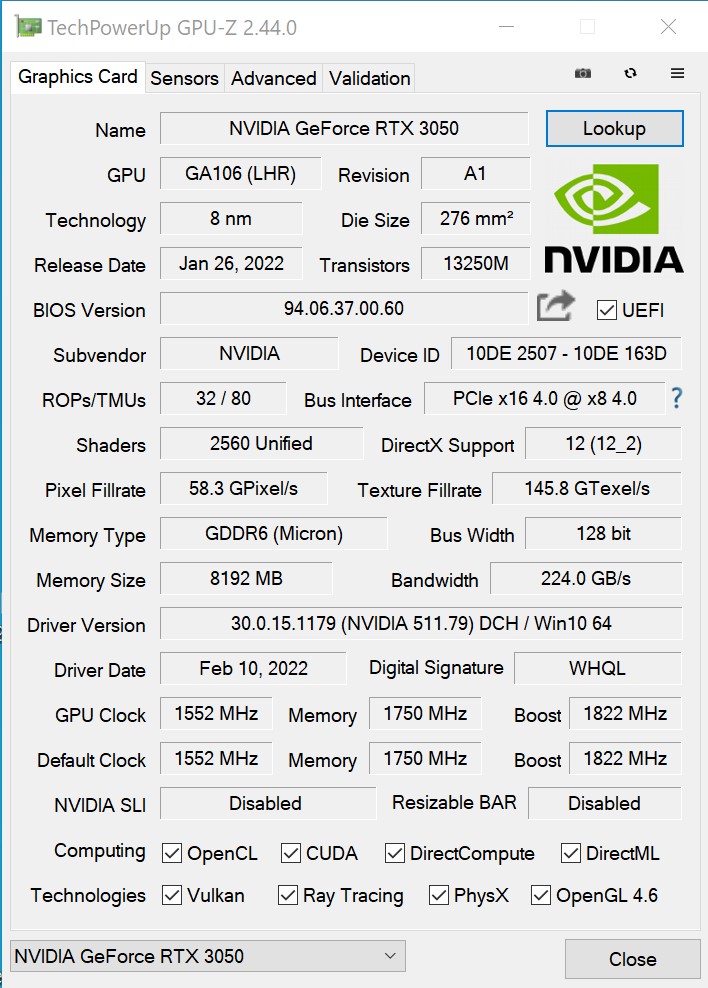This screenshot has width=708, height=988.
Task: Click the NVIDIA logo
Action: click(613, 219)
